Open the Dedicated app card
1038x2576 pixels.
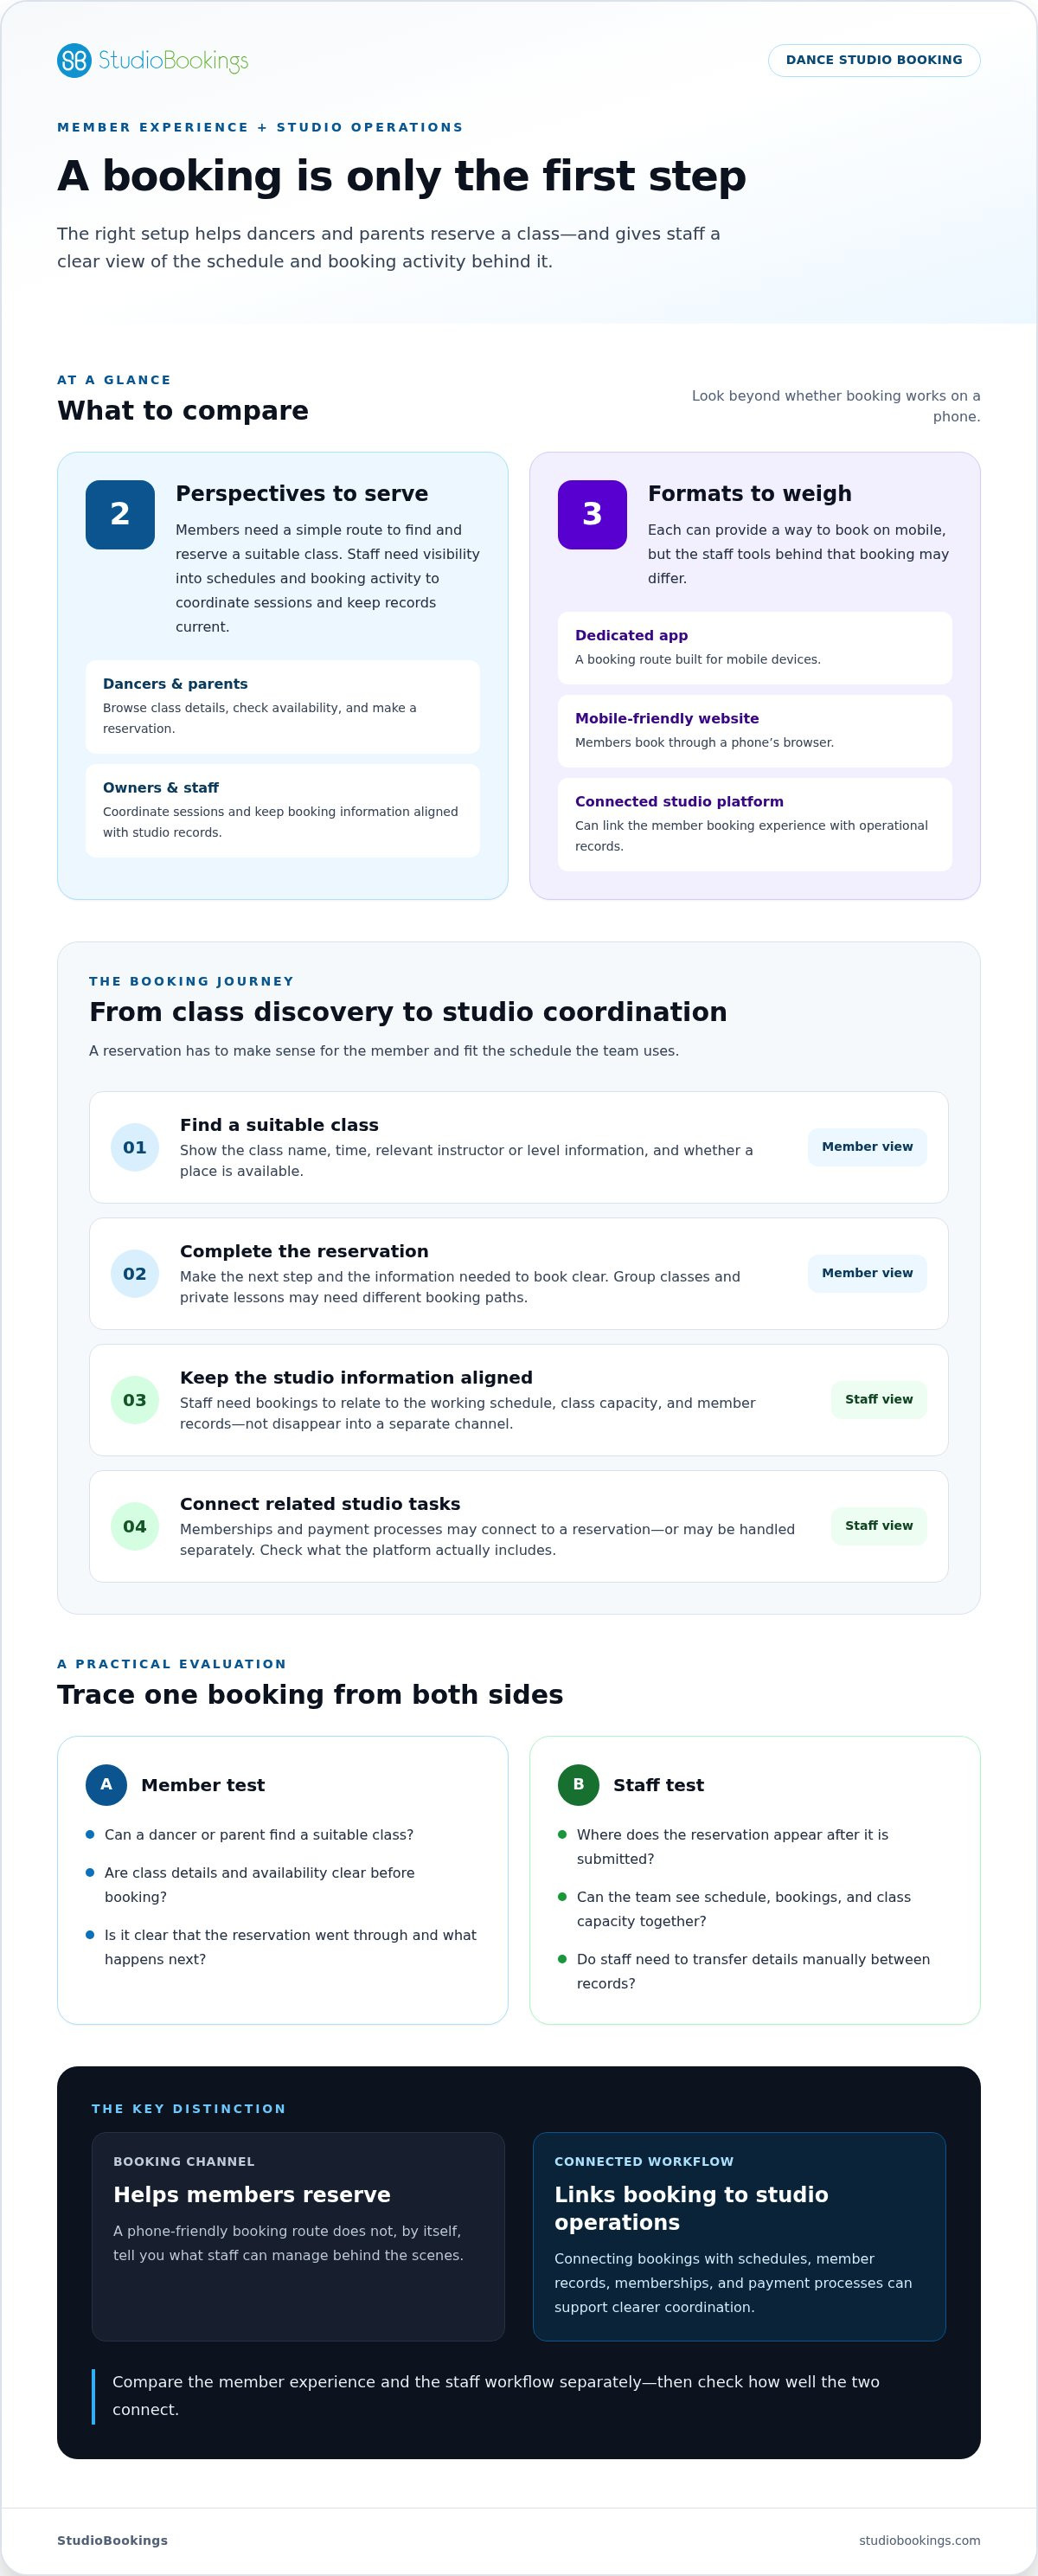coord(755,648)
